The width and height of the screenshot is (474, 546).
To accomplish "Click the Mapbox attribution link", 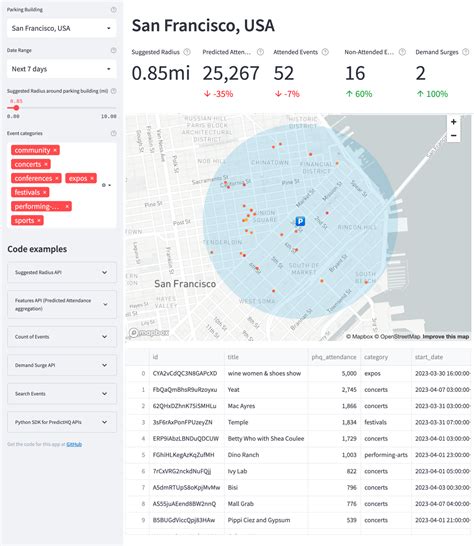I will tap(359, 337).
